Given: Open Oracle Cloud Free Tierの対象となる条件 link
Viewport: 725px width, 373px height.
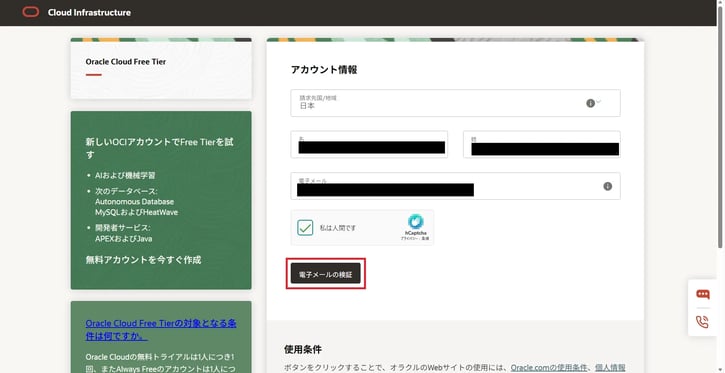Looking at the screenshot, I should pos(161,330).
